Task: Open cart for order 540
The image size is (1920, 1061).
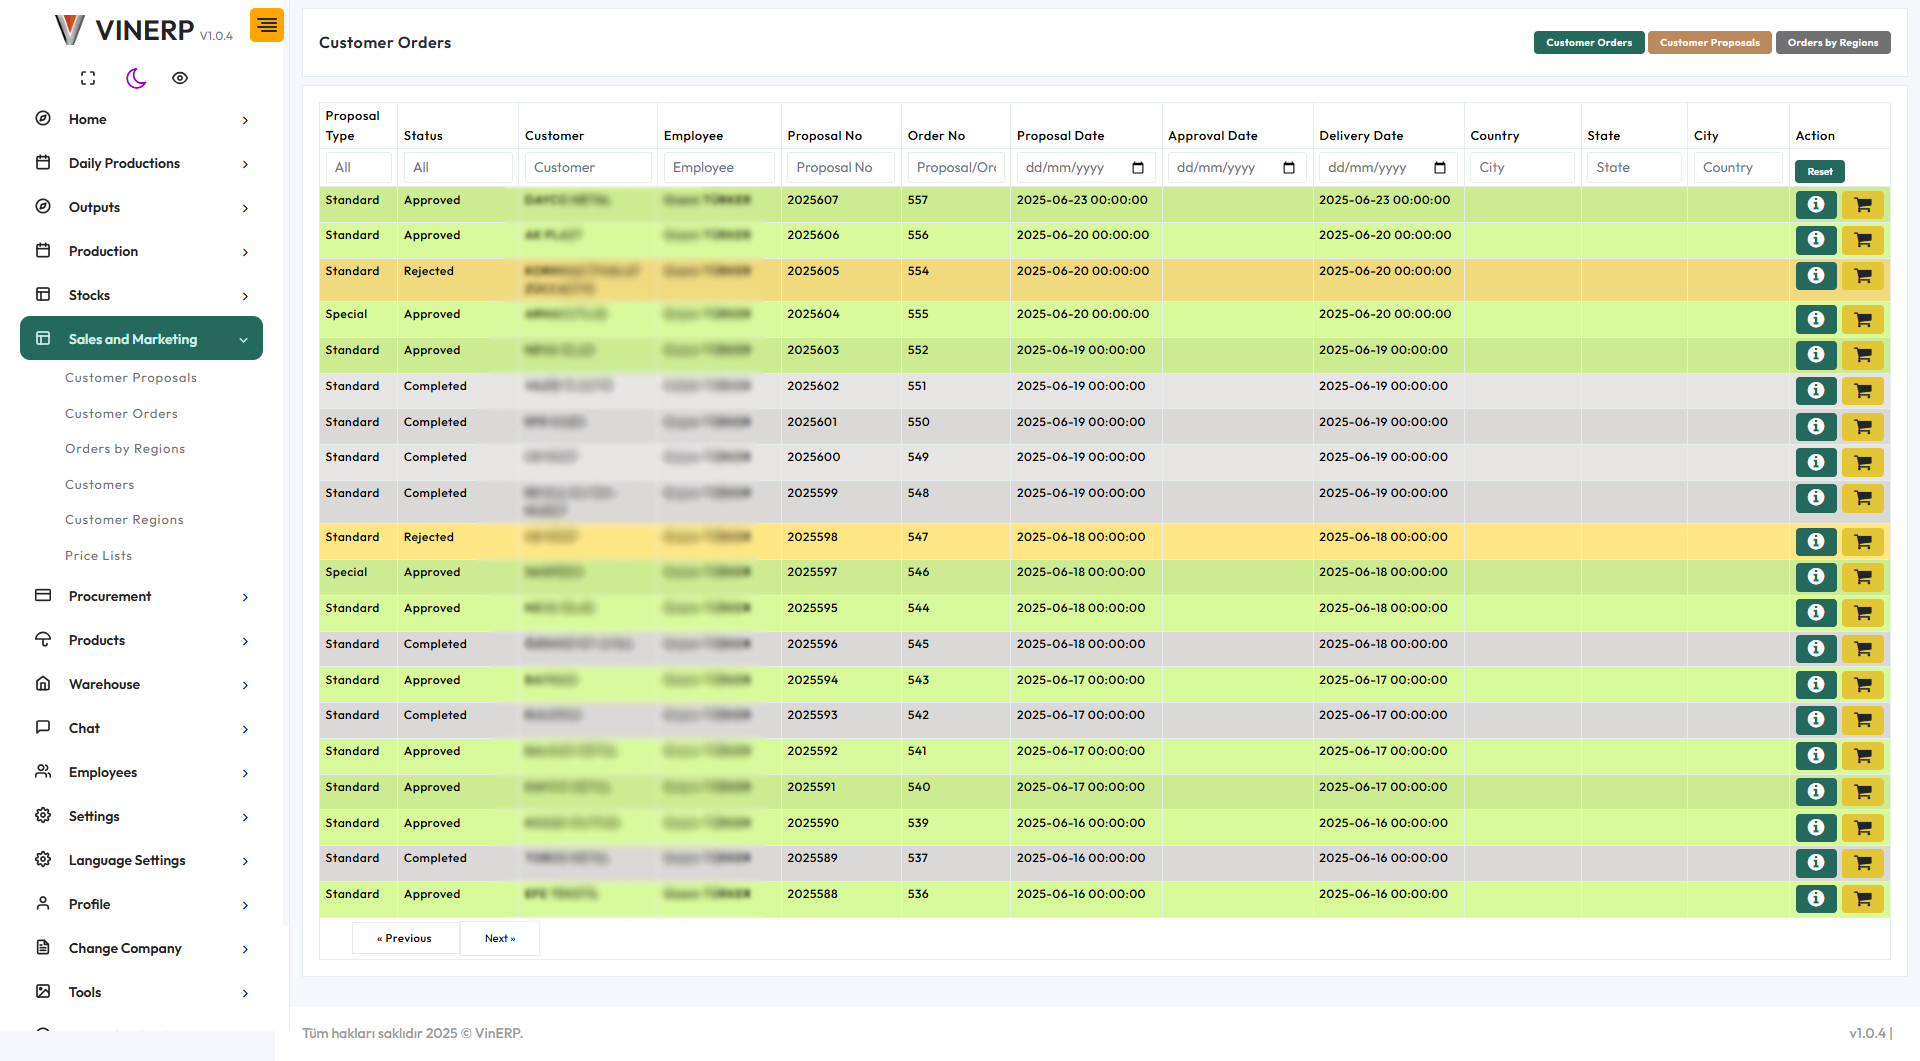Action: [x=1863, y=792]
